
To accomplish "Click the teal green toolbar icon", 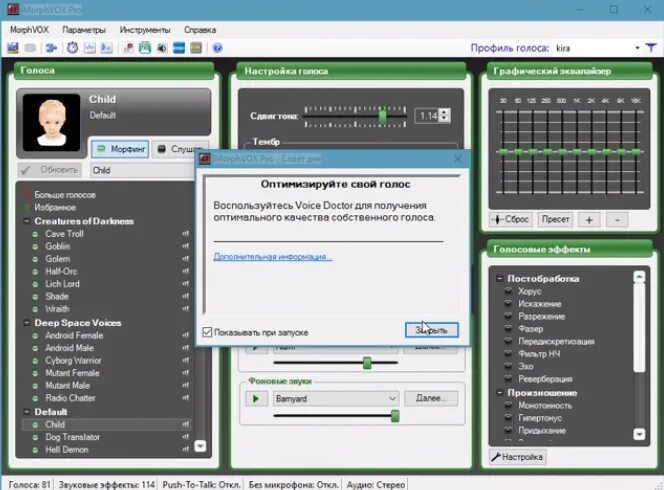I will (145, 48).
